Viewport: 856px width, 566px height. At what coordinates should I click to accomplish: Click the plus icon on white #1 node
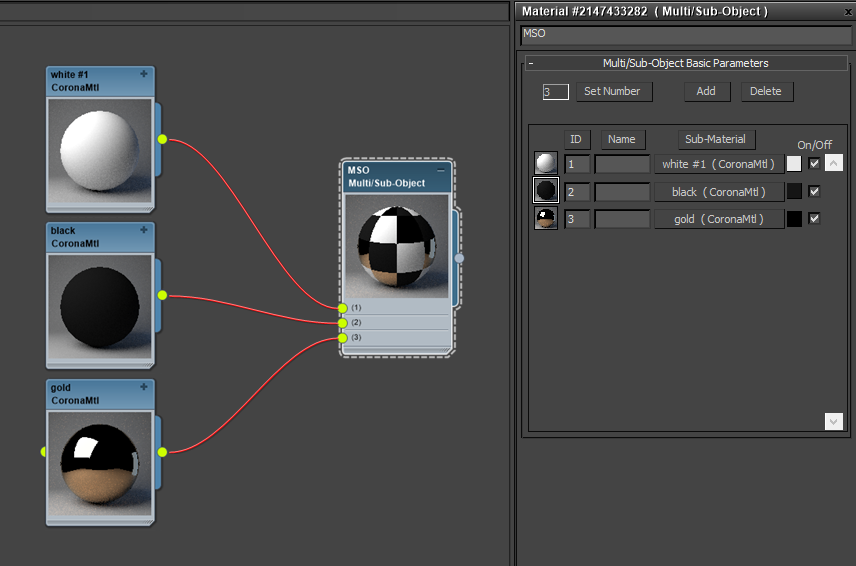click(x=144, y=74)
